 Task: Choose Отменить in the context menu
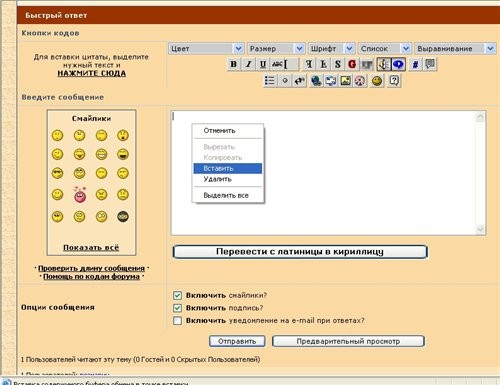click(228, 131)
